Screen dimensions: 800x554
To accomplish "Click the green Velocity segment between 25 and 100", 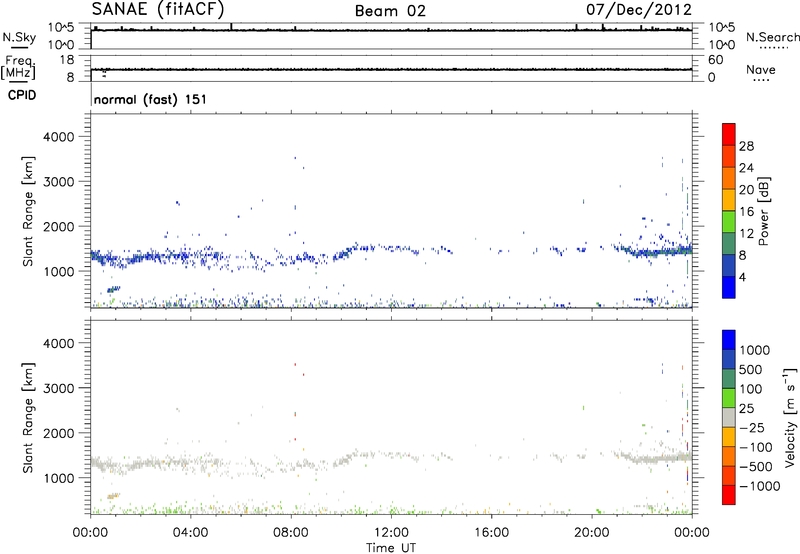I will 729,398.
